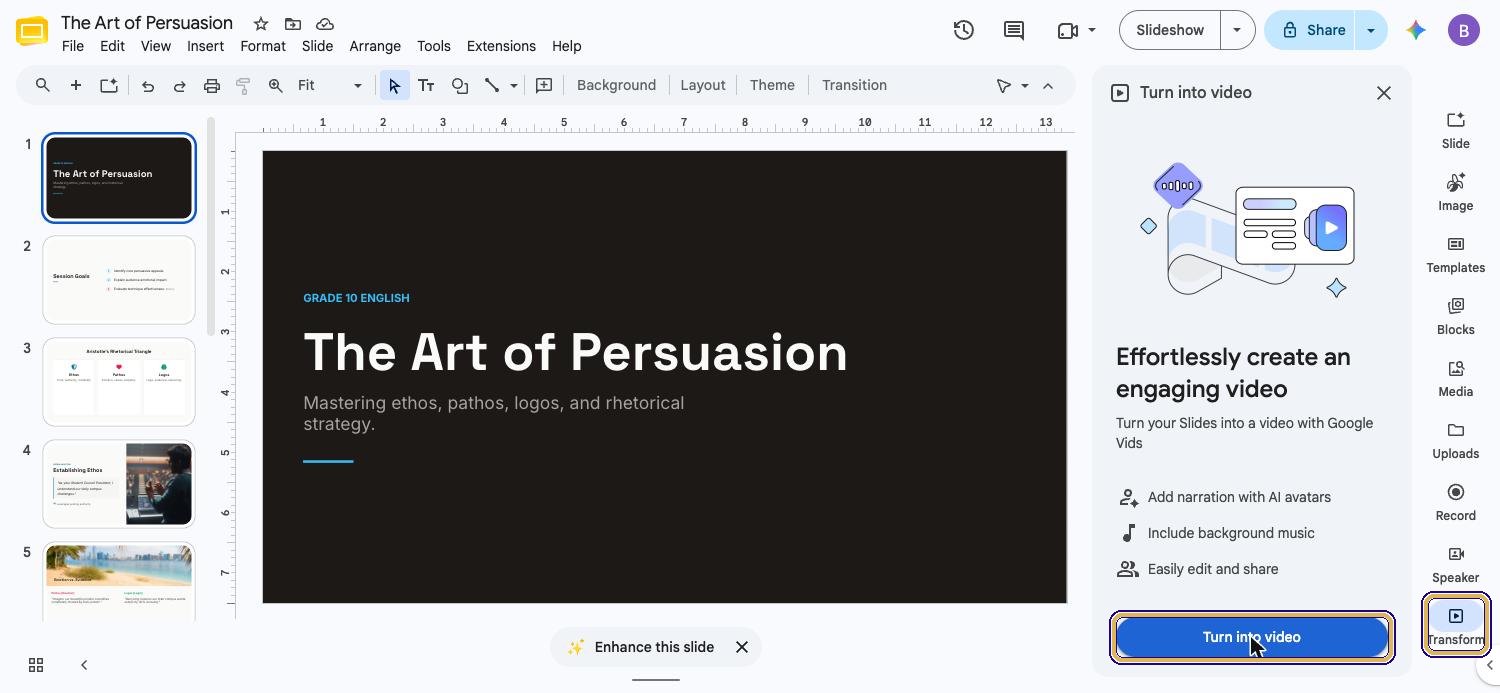
Task: Click the slide title The Art of Persuasion
Action: [x=575, y=352]
